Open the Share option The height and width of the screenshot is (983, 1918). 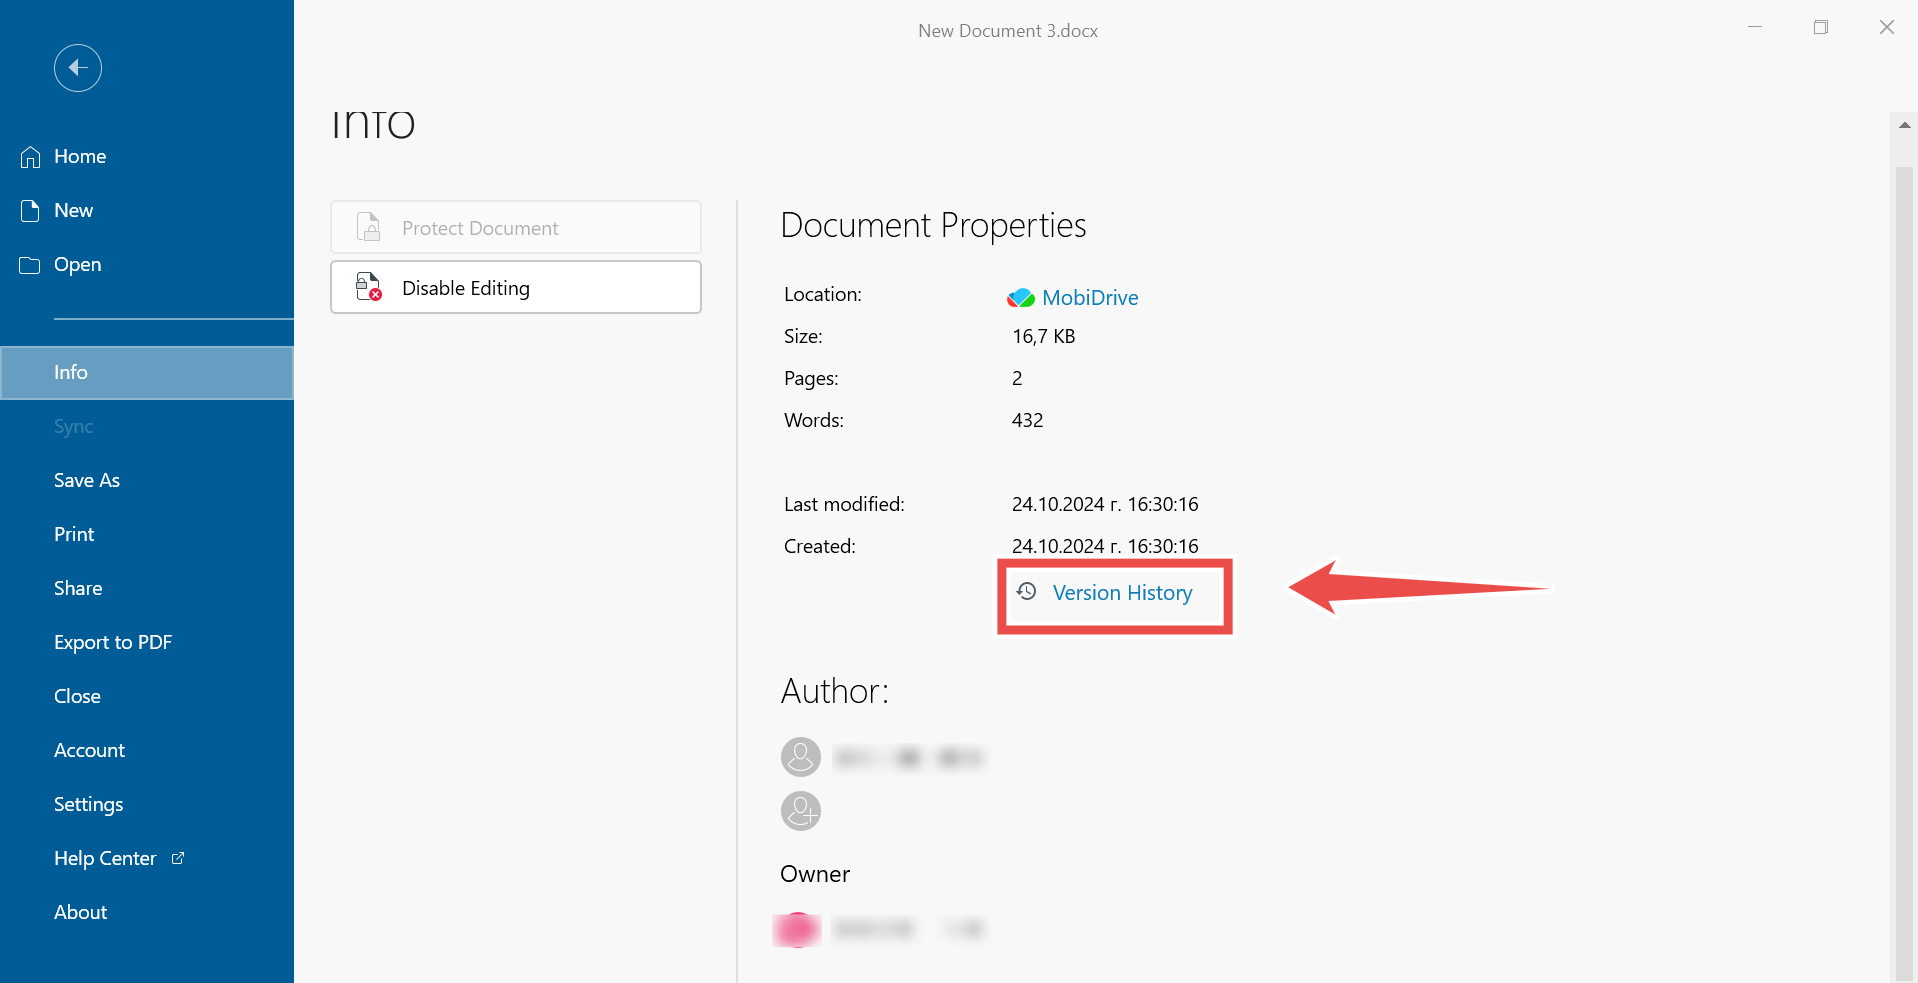[x=147, y=589]
